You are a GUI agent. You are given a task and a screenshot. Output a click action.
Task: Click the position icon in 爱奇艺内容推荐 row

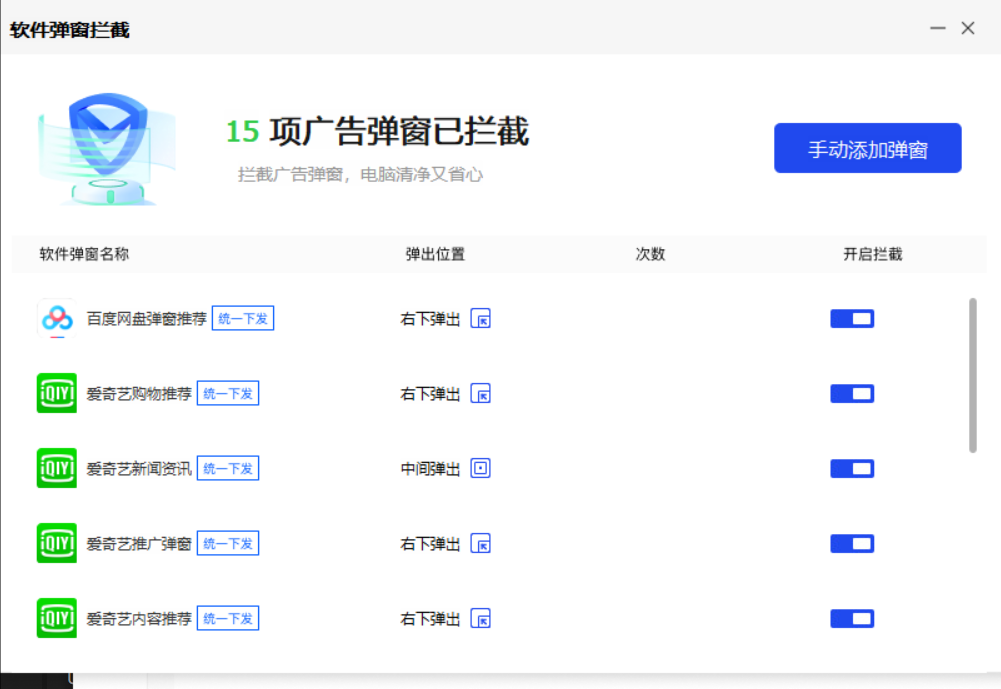tap(481, 618)
